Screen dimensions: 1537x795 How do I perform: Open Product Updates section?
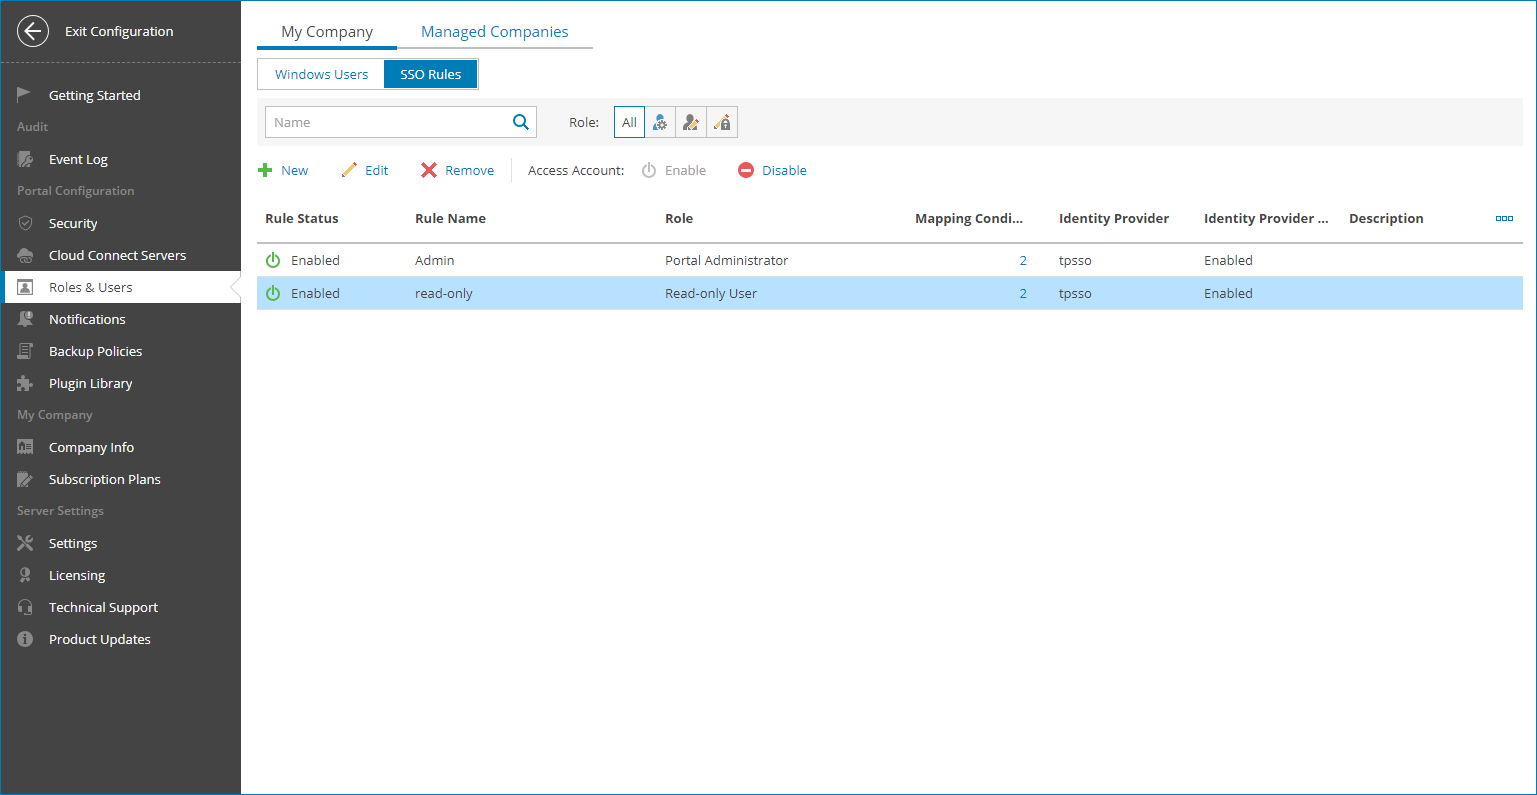pos(99,639)
